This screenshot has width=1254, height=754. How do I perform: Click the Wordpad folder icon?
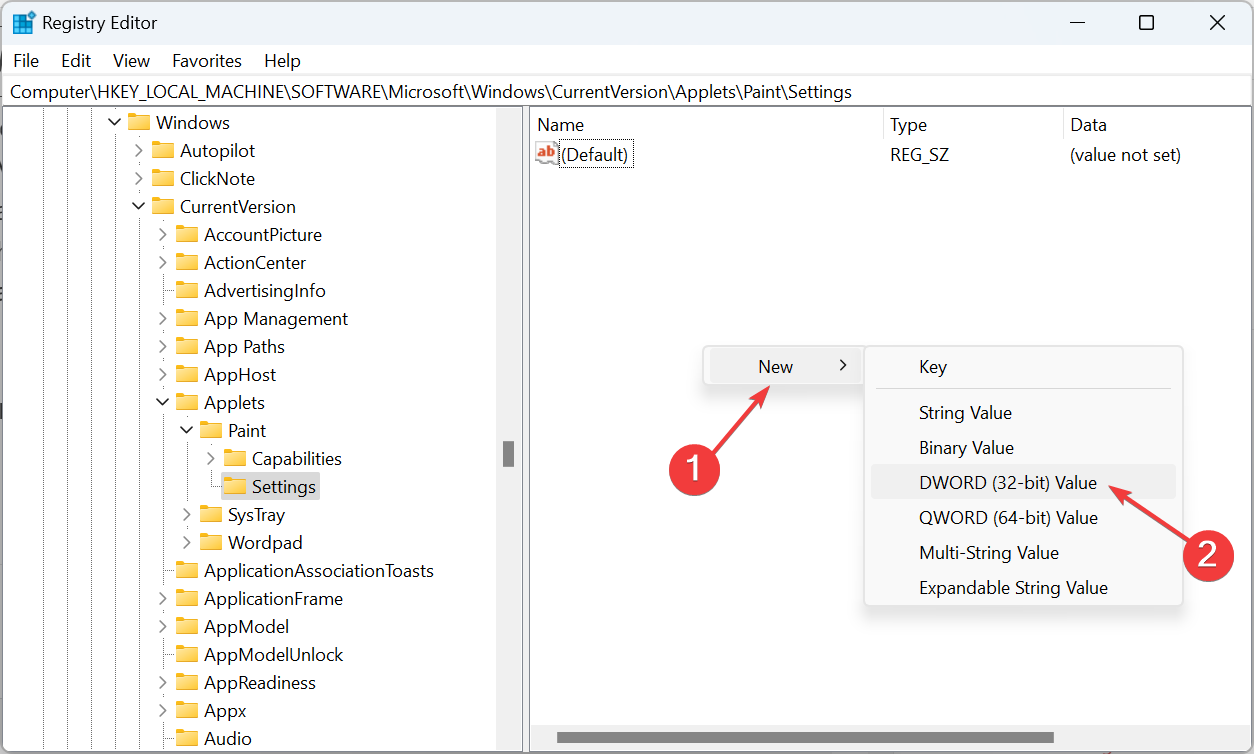211,543
